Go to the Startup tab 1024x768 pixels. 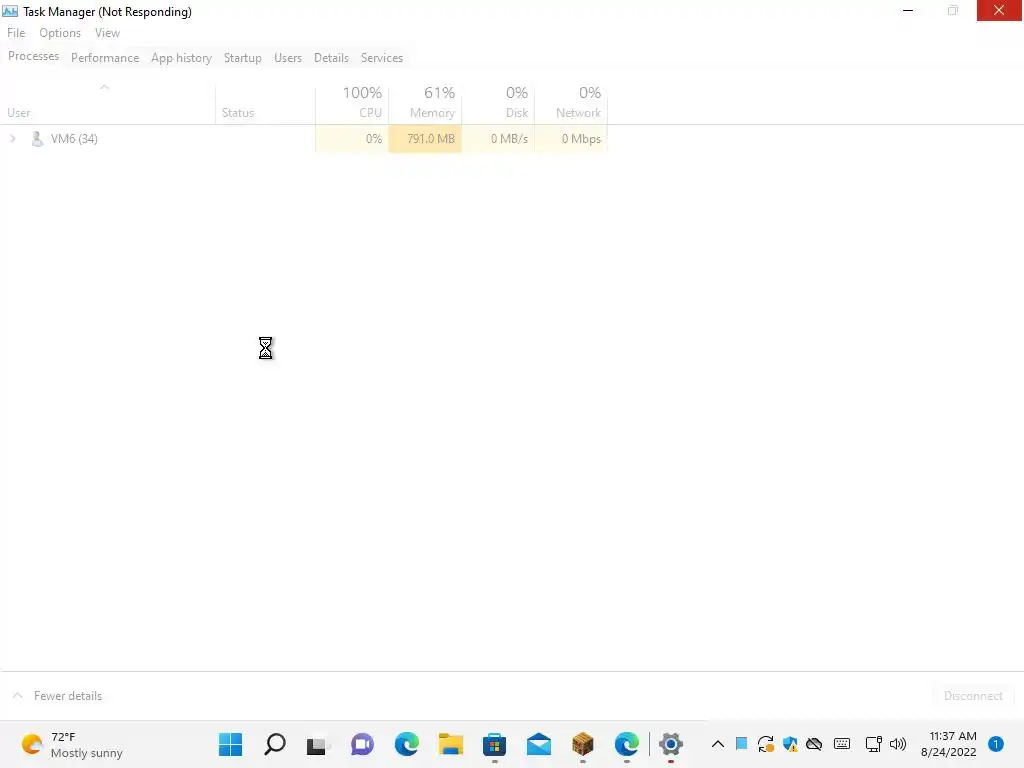coord(242,57)
